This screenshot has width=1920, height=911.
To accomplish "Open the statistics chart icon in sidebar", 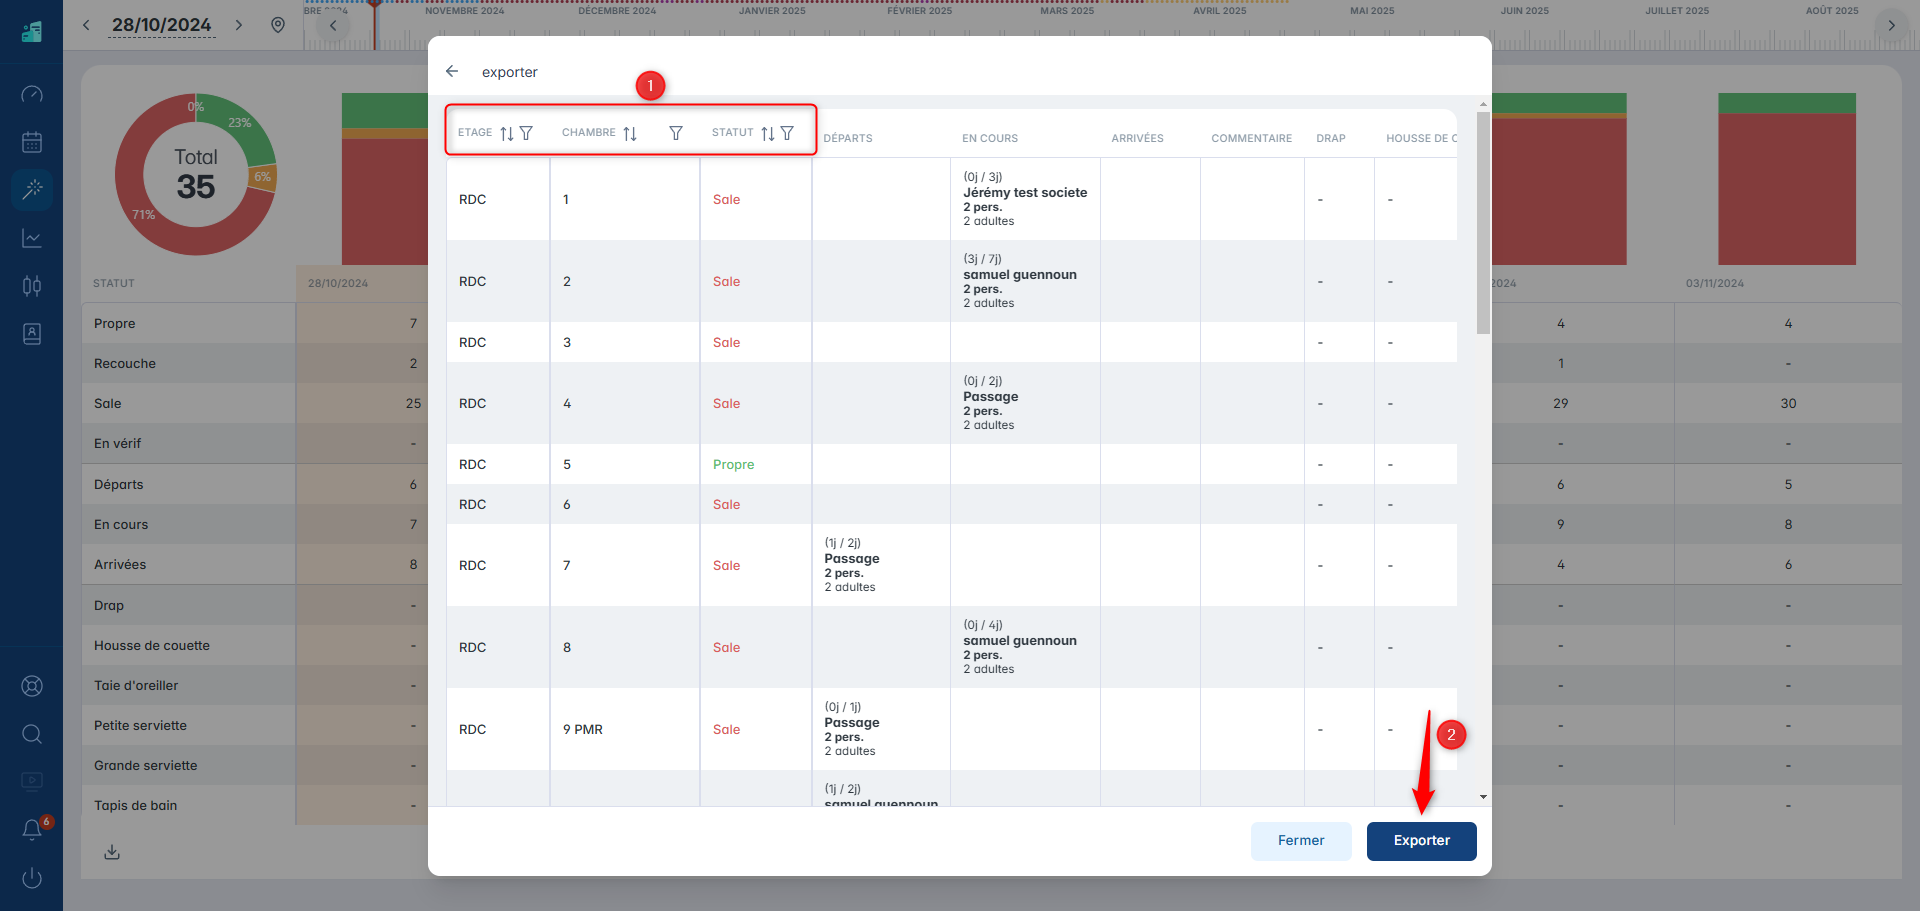I will 32,238.
